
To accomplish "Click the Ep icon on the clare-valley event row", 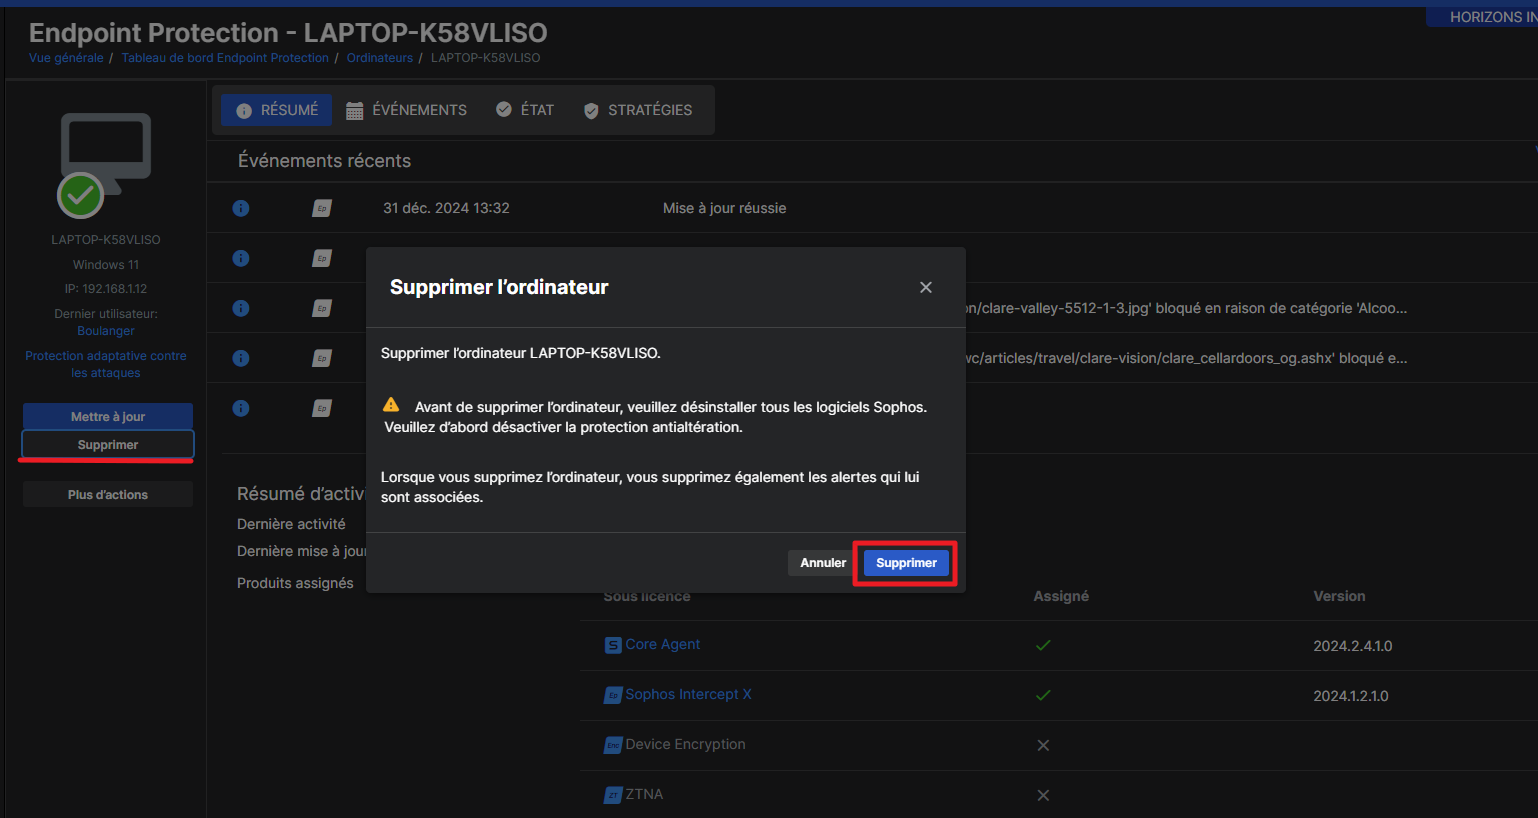I will click(322, 308).
